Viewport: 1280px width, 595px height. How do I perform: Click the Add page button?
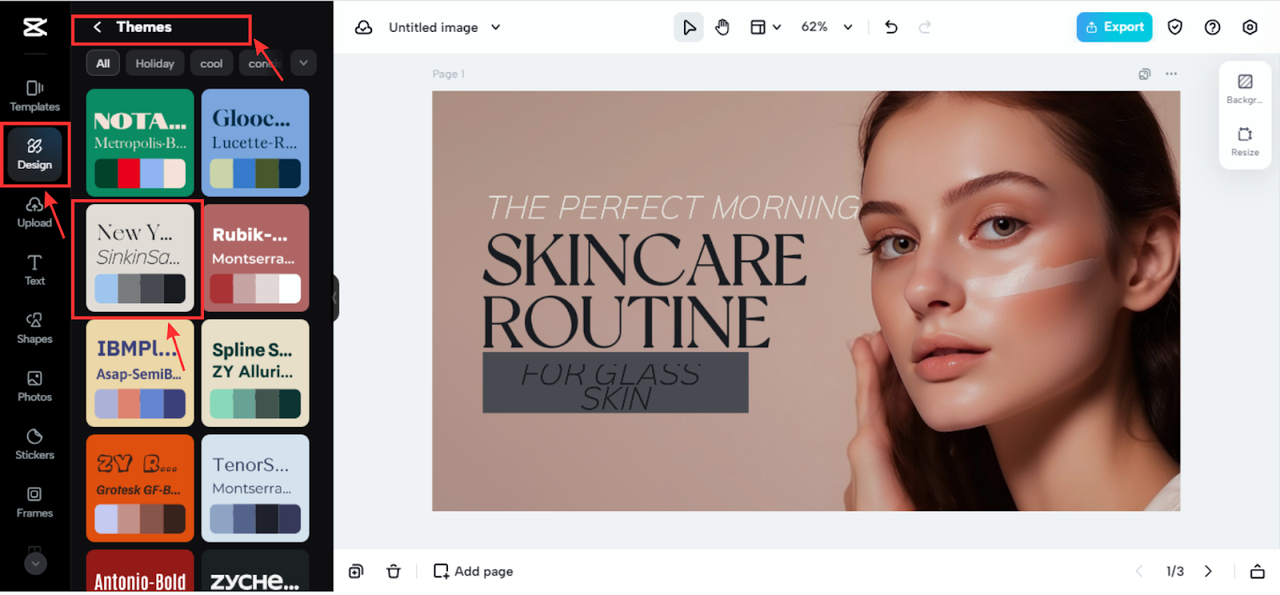point(473,571)
